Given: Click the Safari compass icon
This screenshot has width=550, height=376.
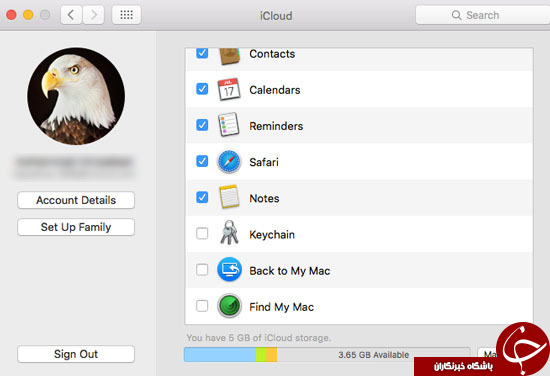Looking at the screenshot, I should [229, 162].
